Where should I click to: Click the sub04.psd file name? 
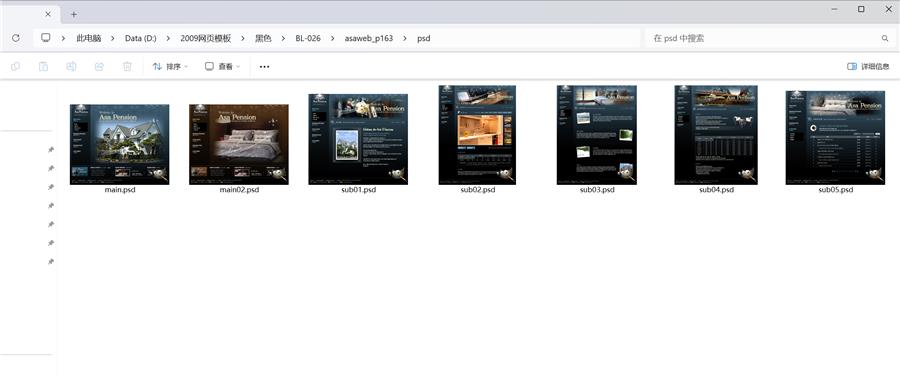click(x=716, y=189)
